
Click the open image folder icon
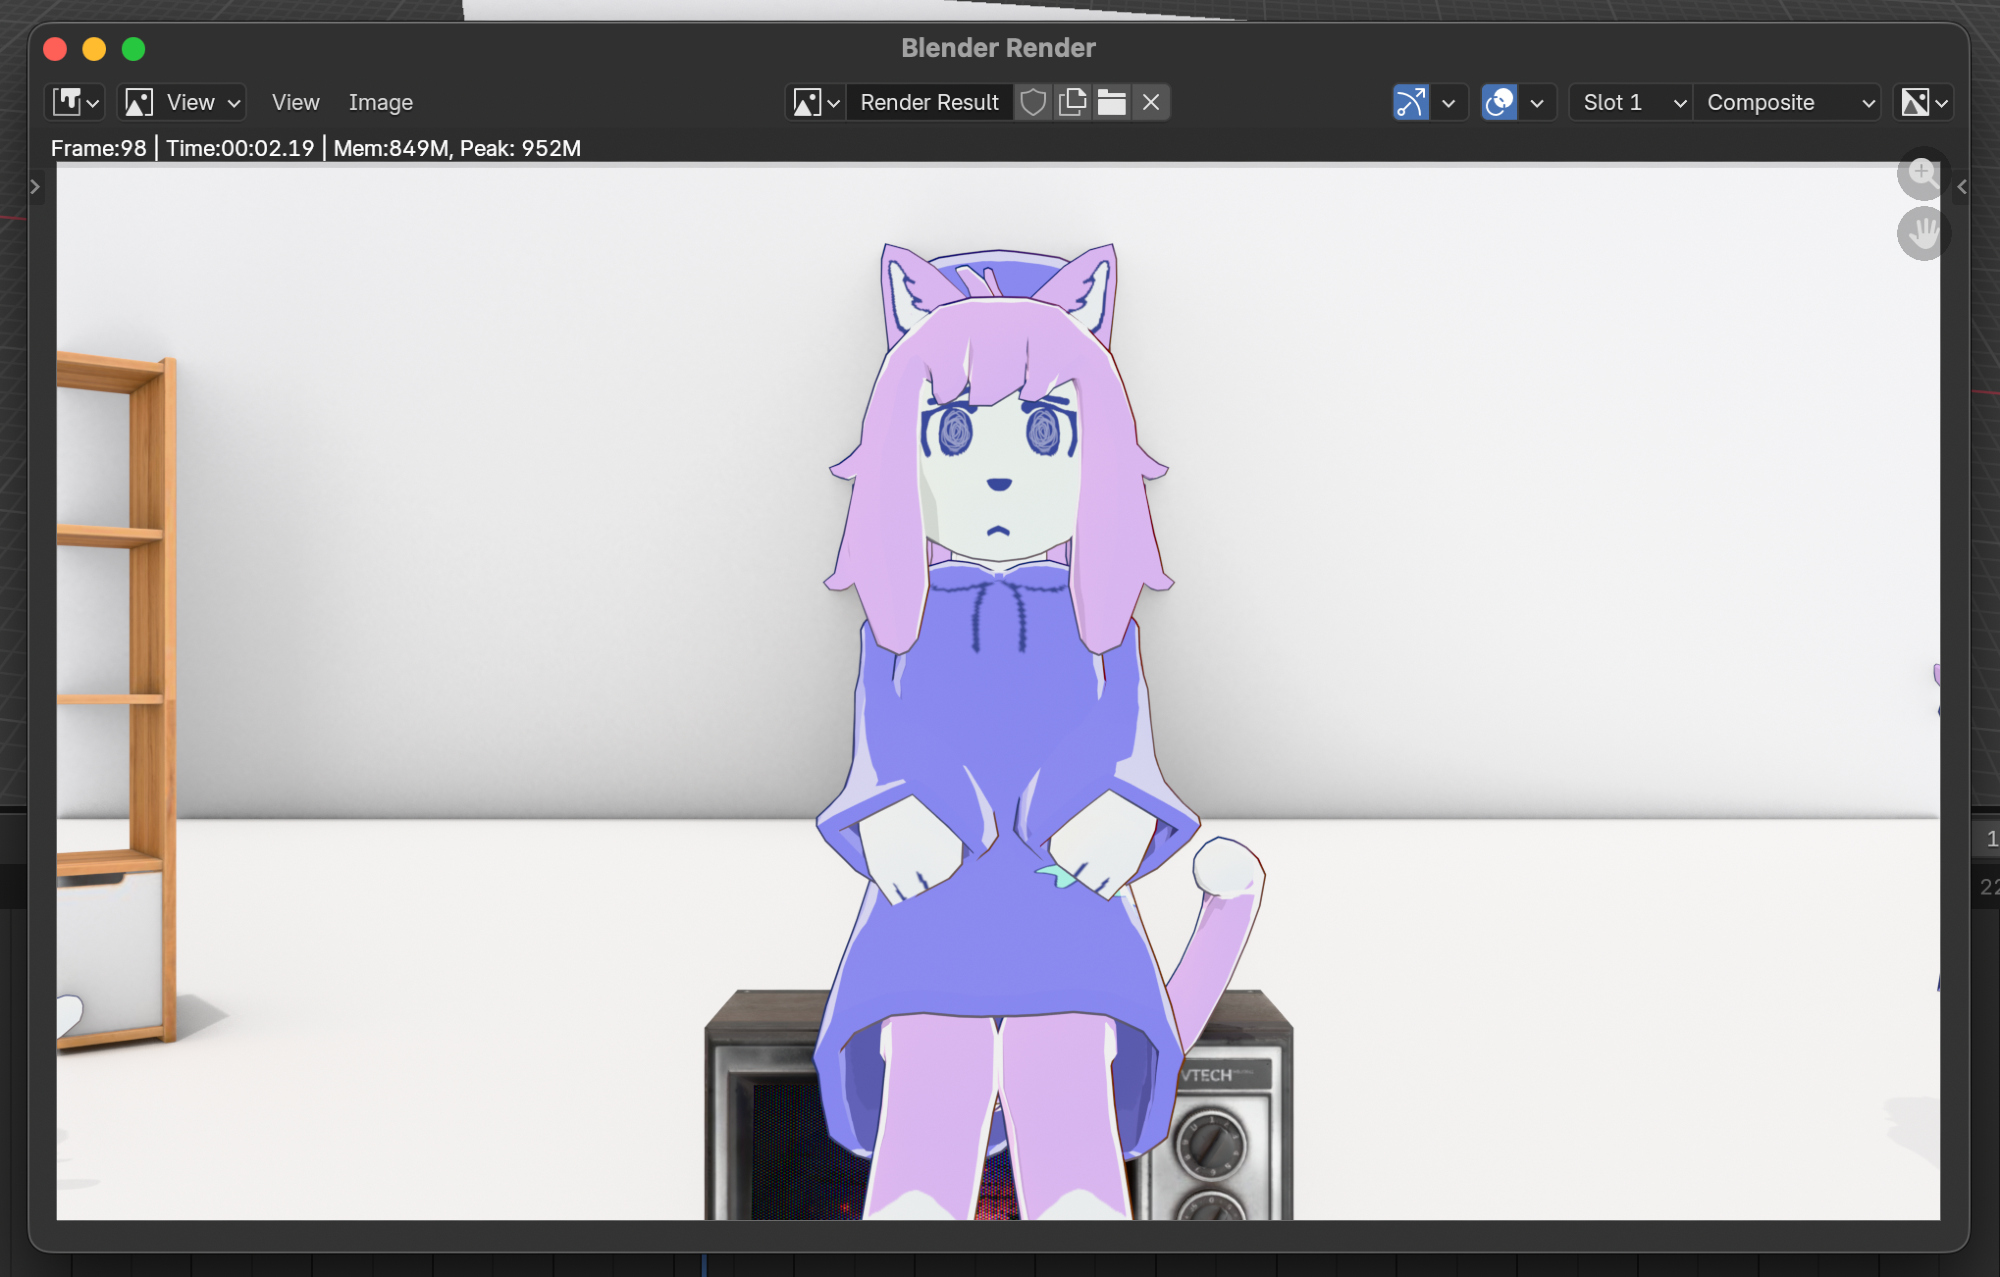[x=1111, y=102]
